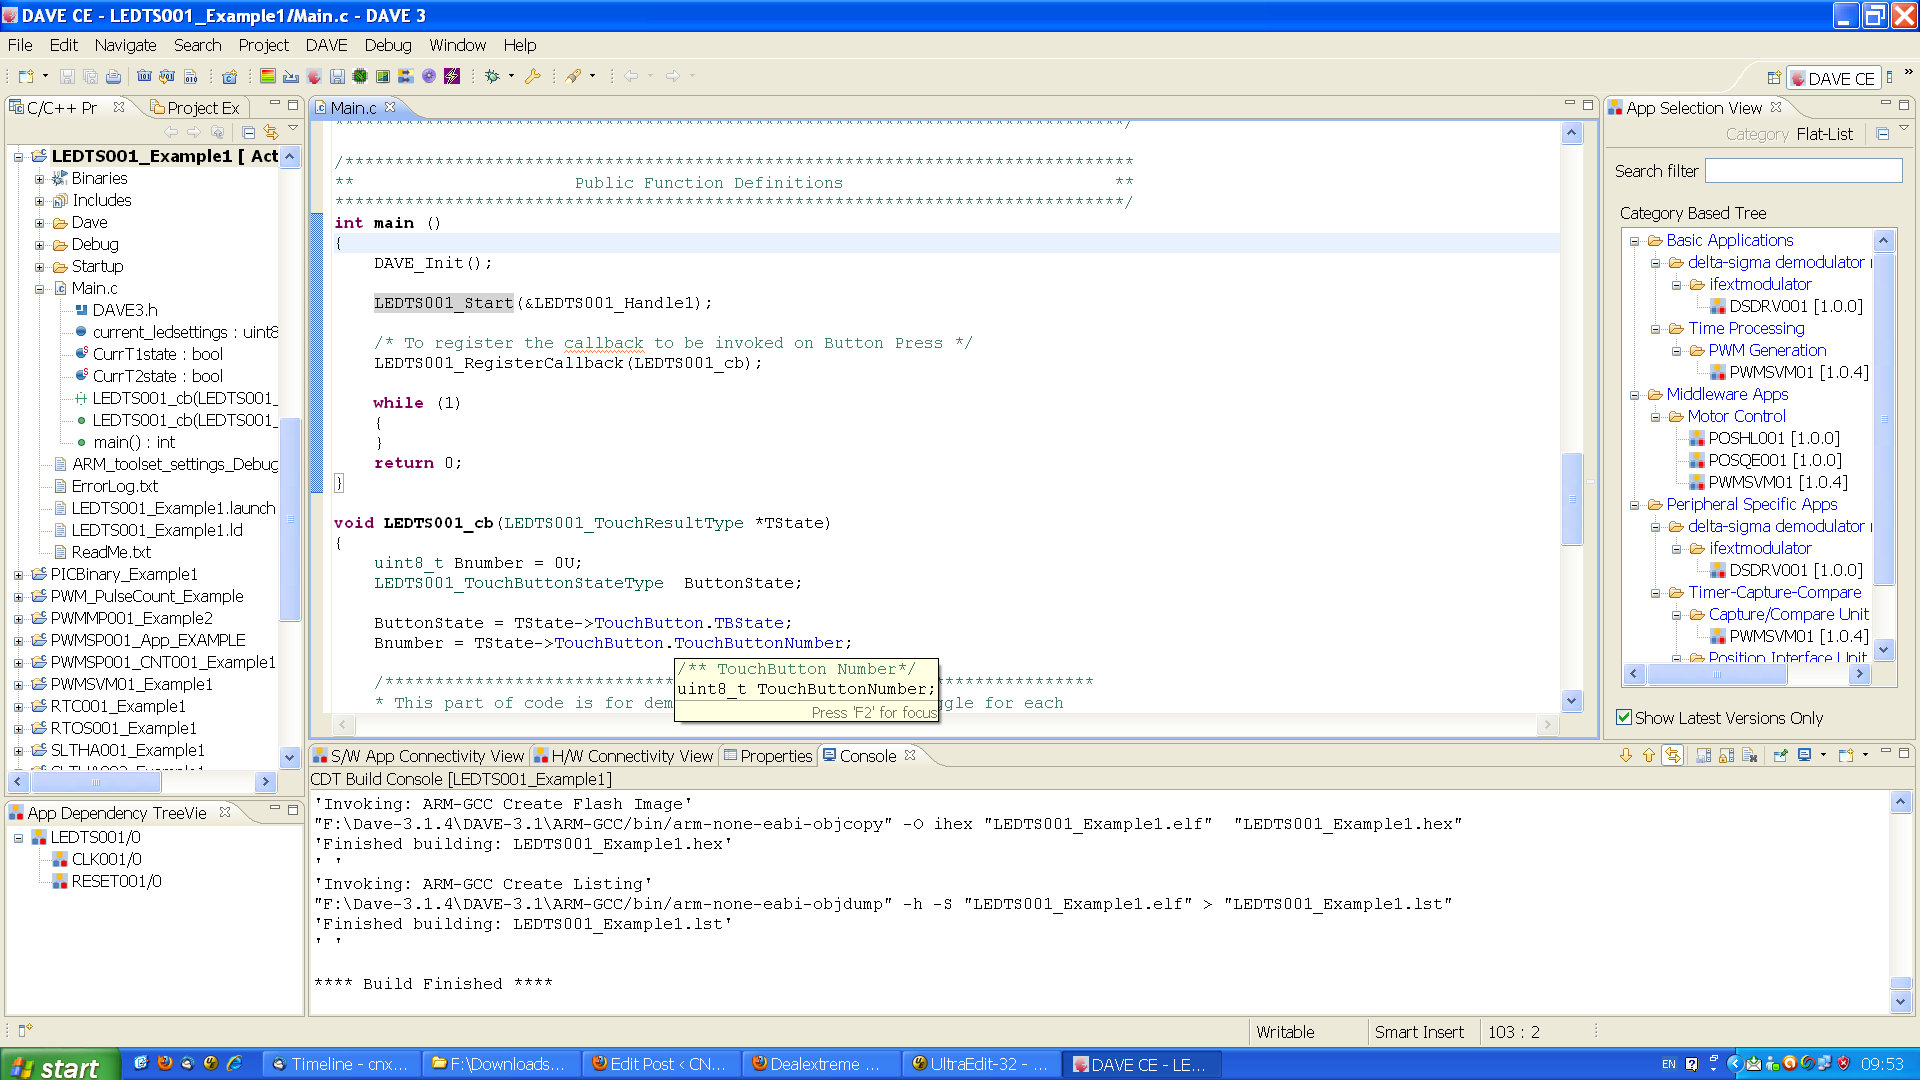
Task: Go to next error in Console
Action: pyautogui.click(x=1626, y=755)
